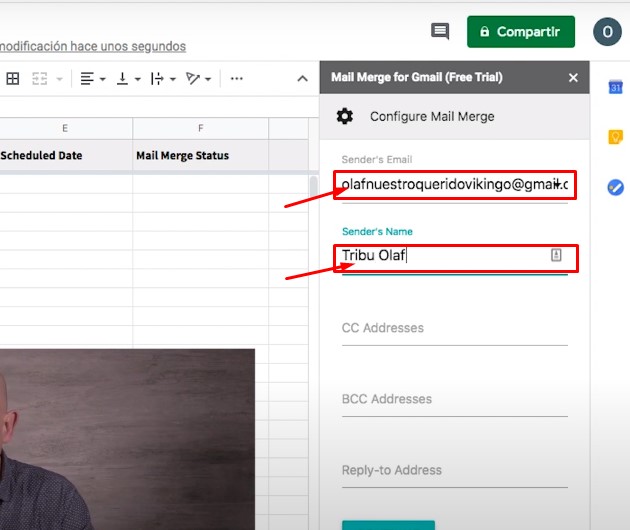Click the green Compartir button
Screen dimensions: 630x530
(x=521, y=32)
